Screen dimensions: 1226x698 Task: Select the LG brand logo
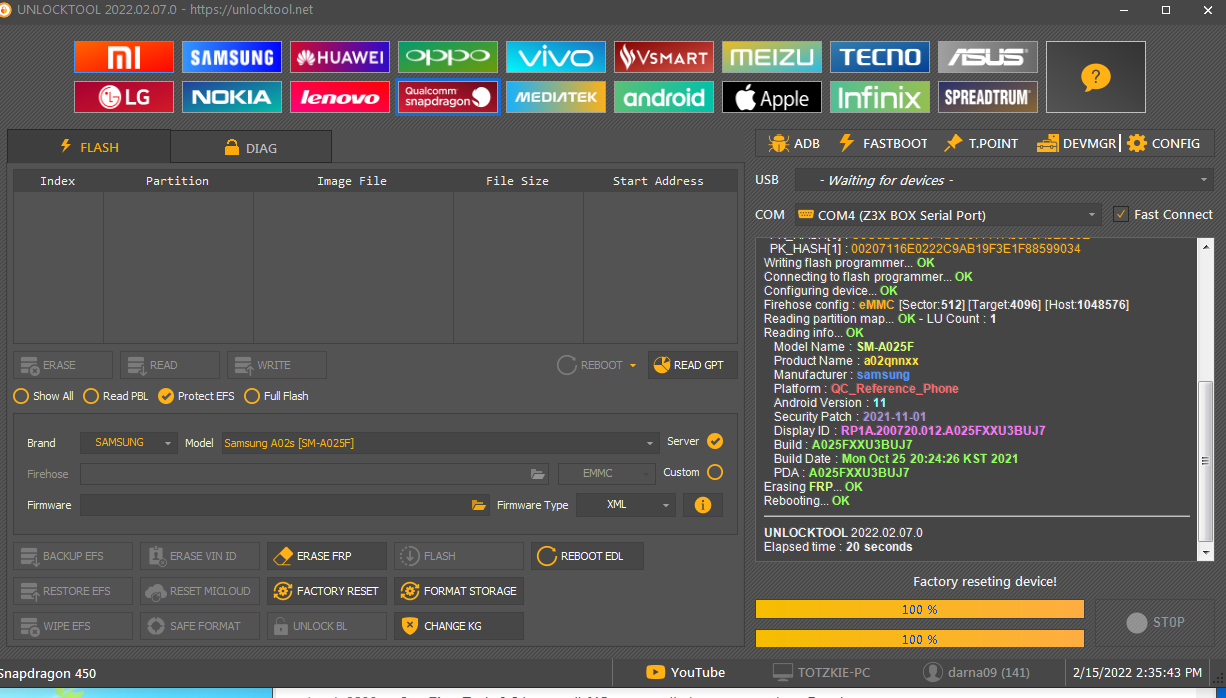tap(124, 97)
